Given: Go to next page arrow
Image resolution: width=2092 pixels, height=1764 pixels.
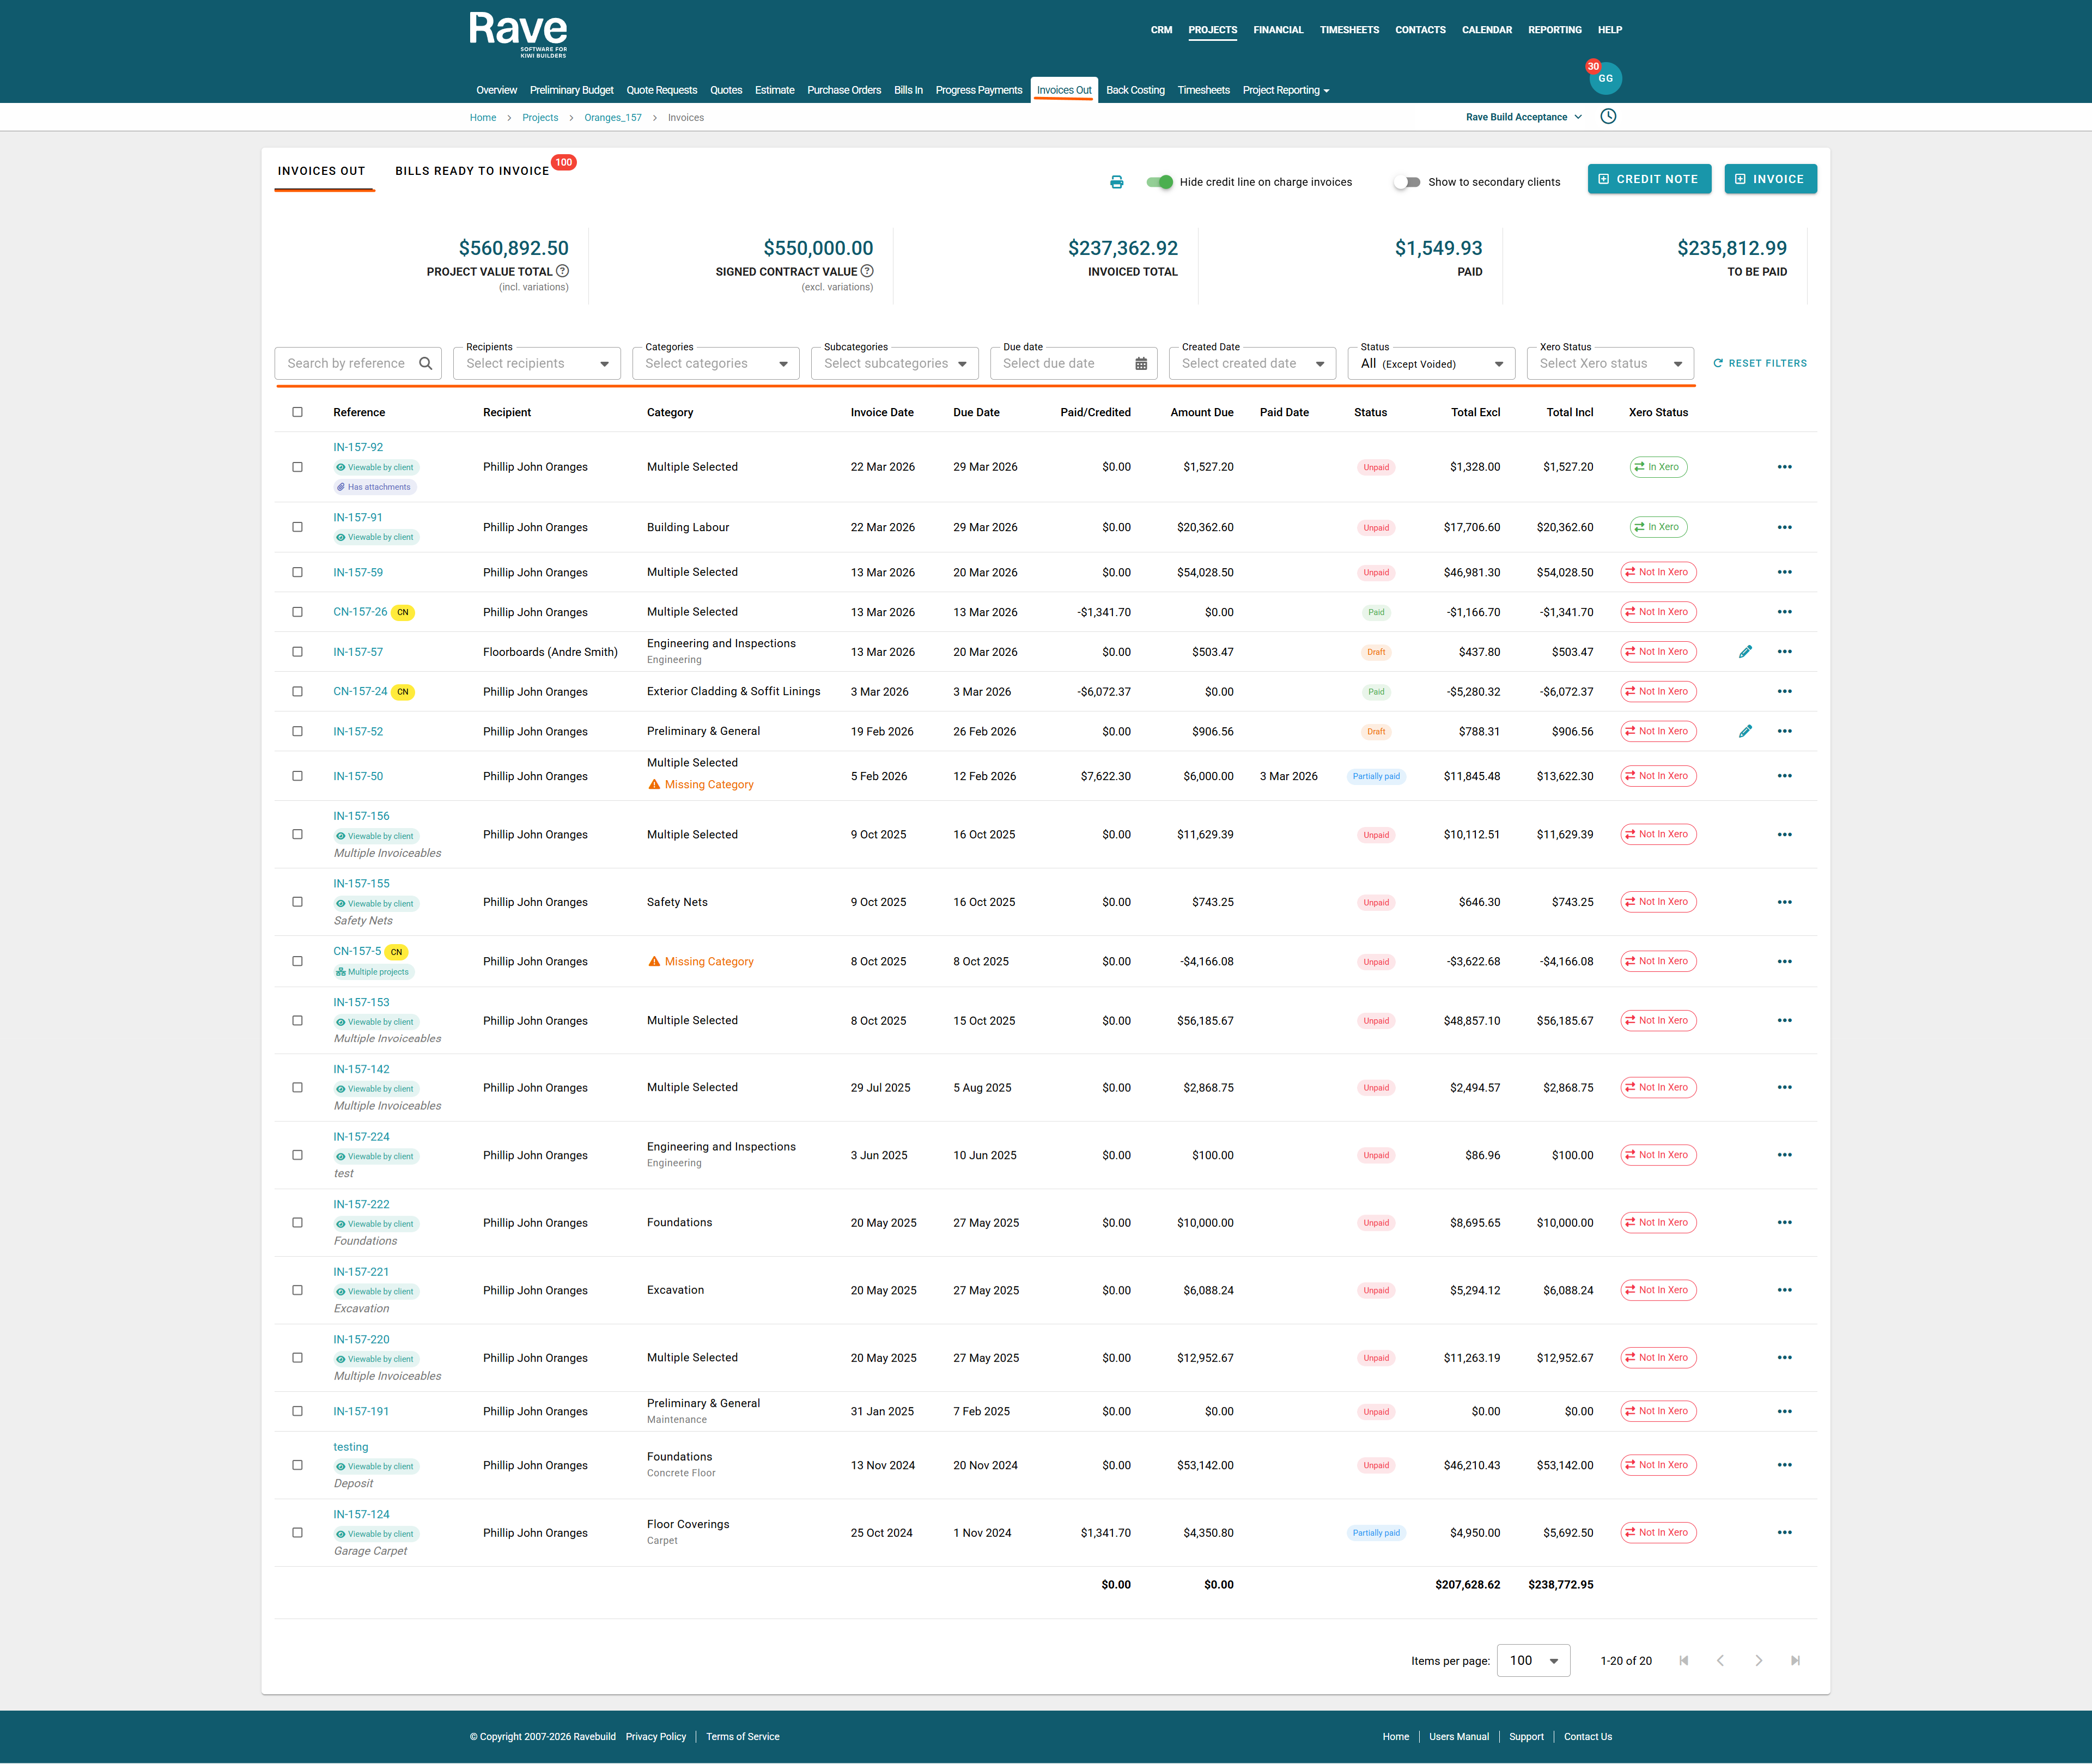Looking at the screenshot, I should point(1758,1661).
